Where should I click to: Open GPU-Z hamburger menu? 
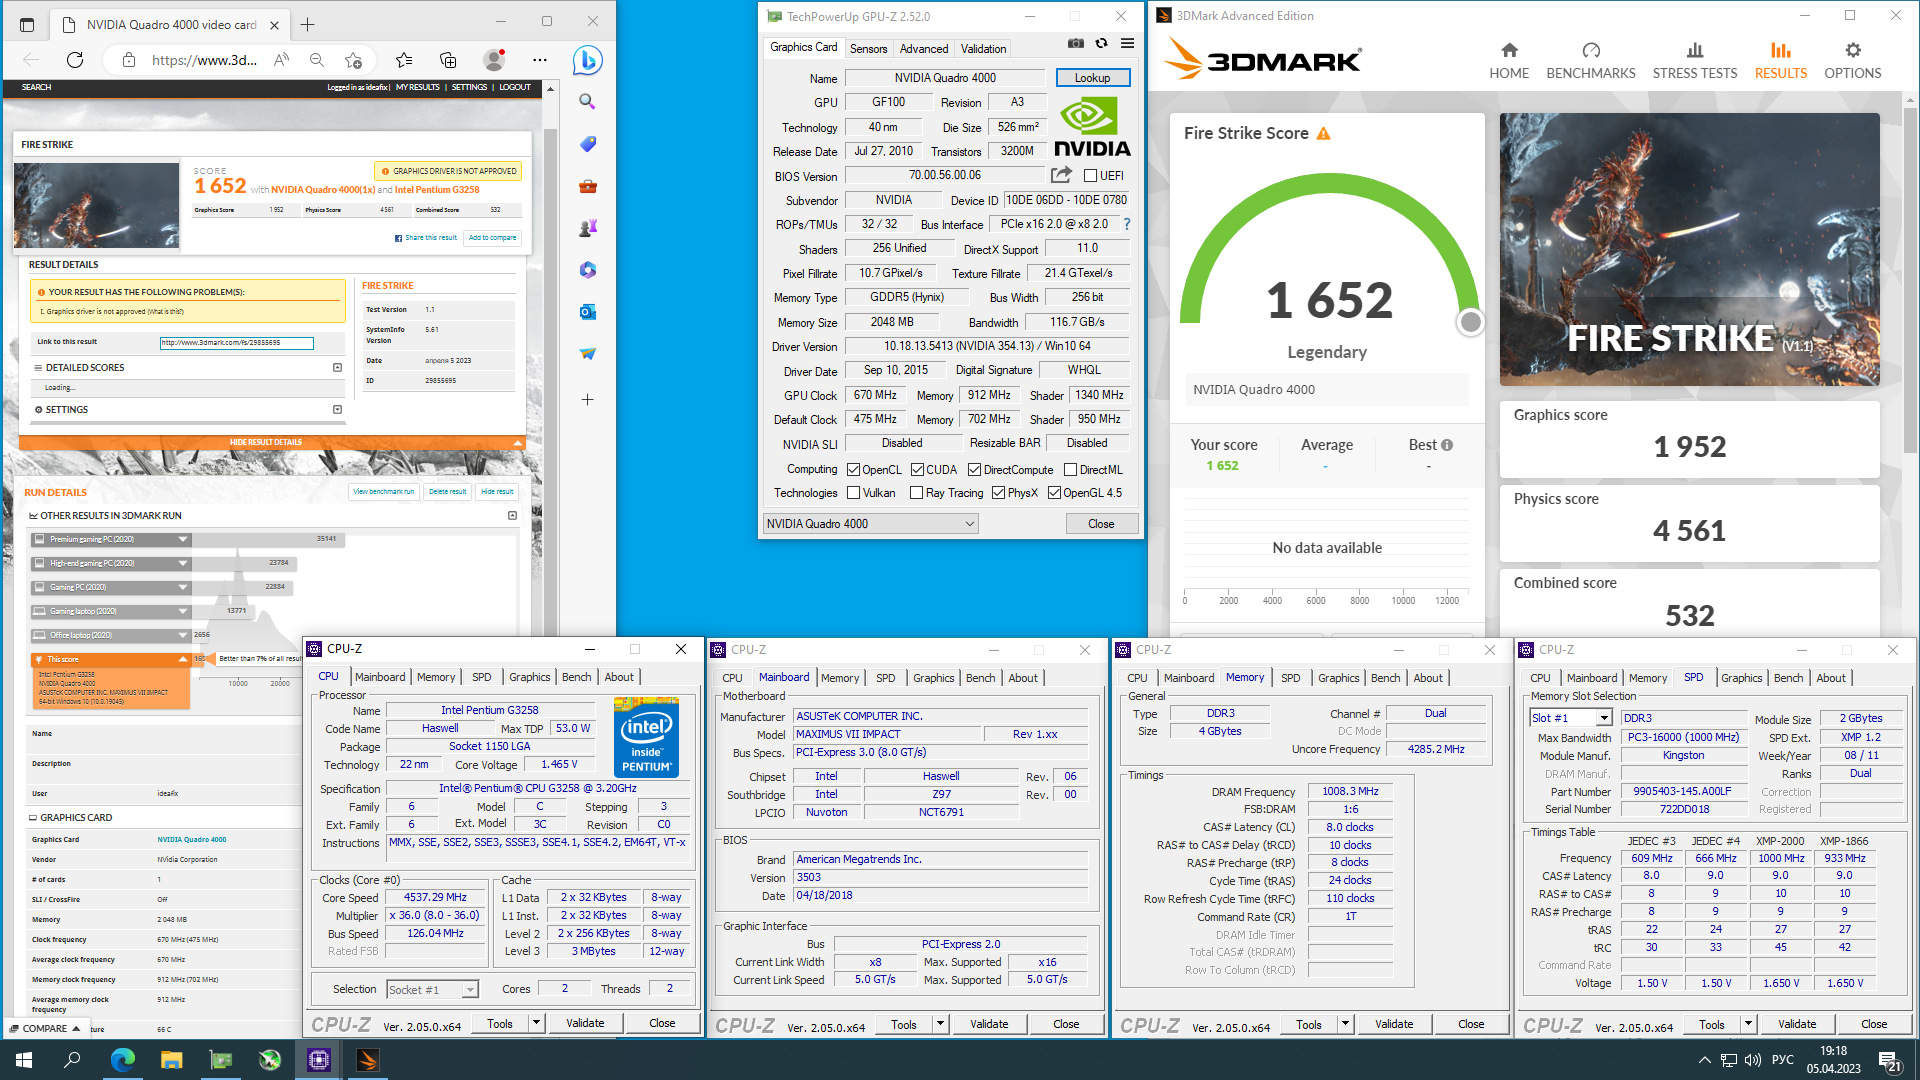coord(1127,44)
